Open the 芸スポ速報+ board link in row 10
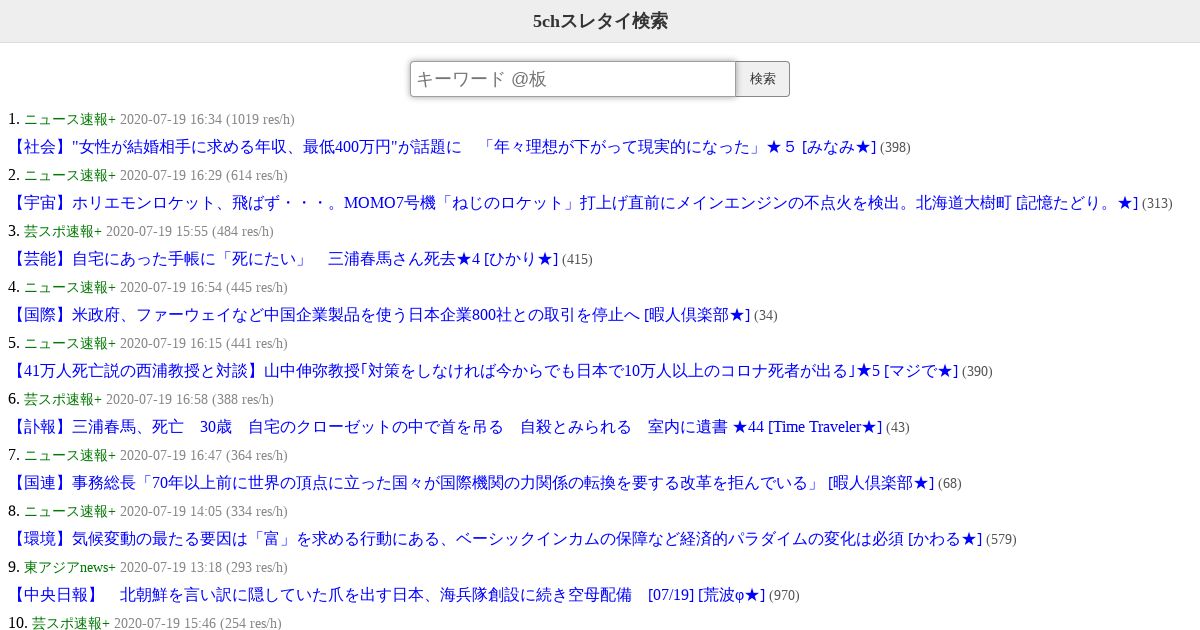The height and width of the screenshot is (630, 1200). [71, 623]
